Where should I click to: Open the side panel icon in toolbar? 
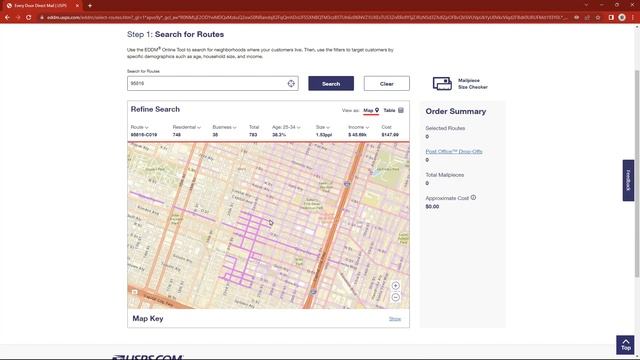tap(611, 18)
